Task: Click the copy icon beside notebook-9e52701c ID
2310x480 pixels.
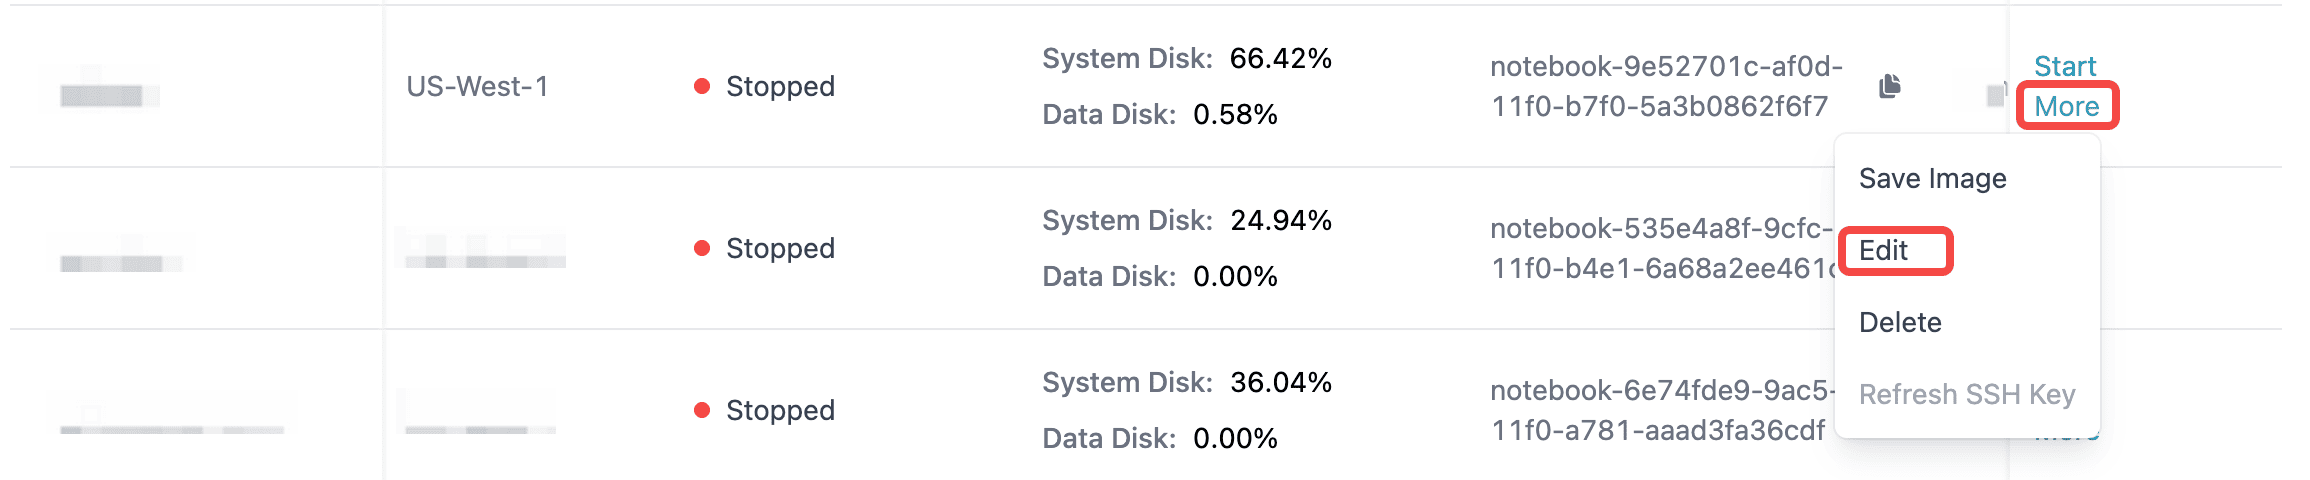Action: click(1889, 87)
